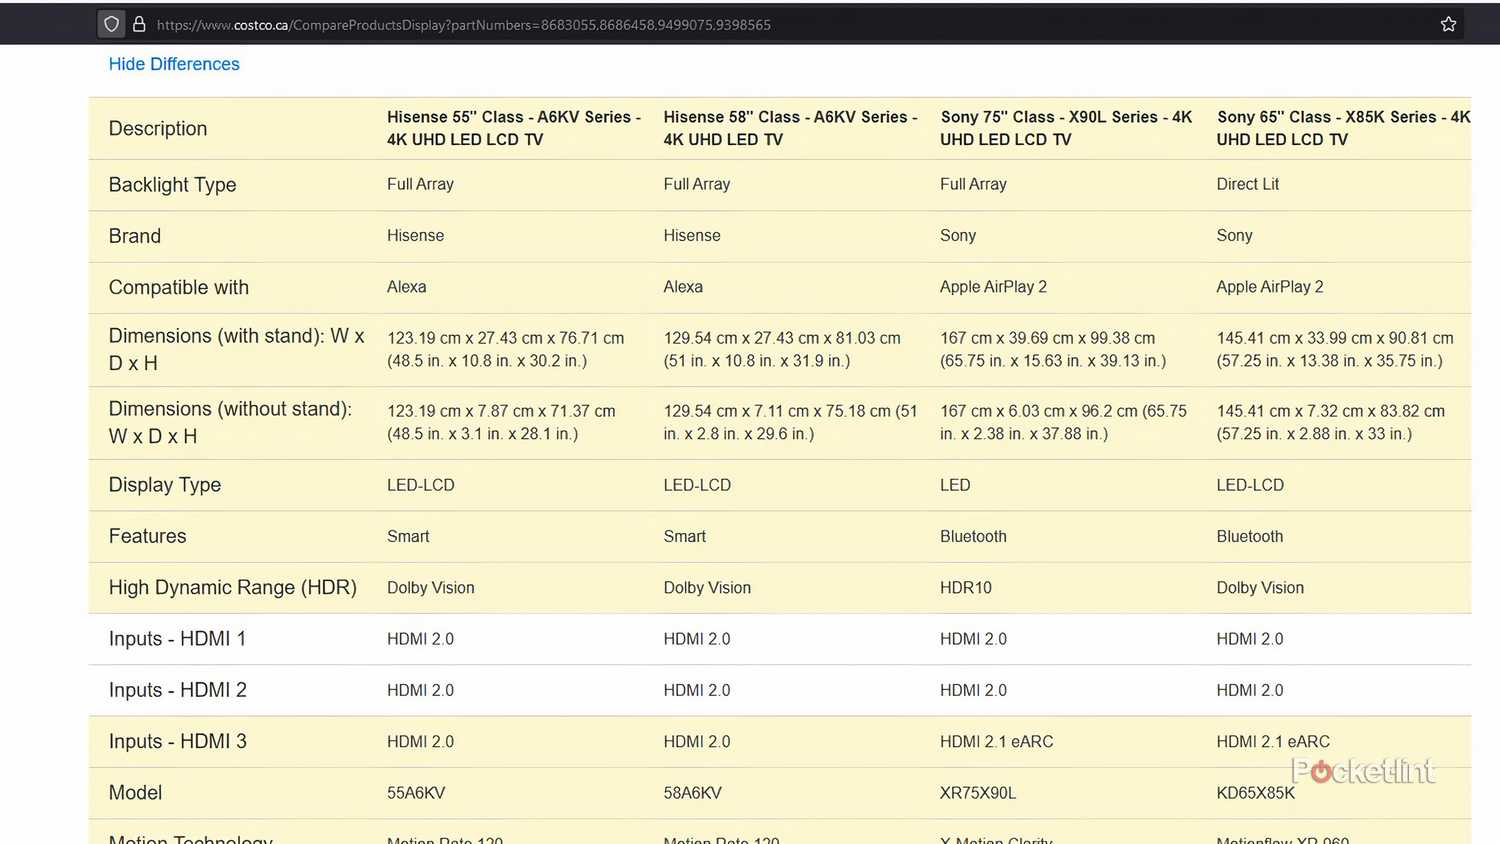Click the High Dynamic Range (HDR) row label
1500x844 pixels.
point(232,588)
